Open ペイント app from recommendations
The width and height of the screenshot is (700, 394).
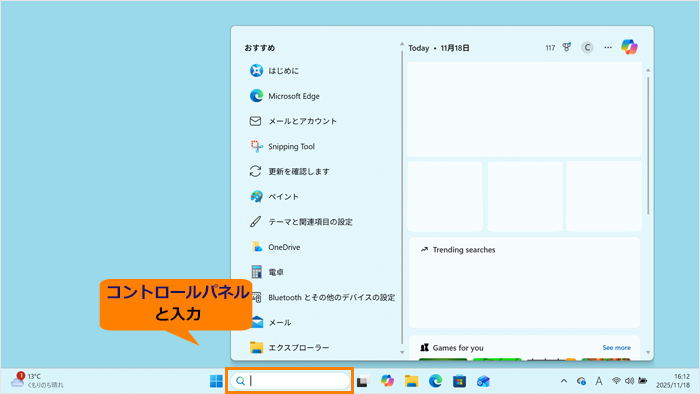tap(274, 196)
